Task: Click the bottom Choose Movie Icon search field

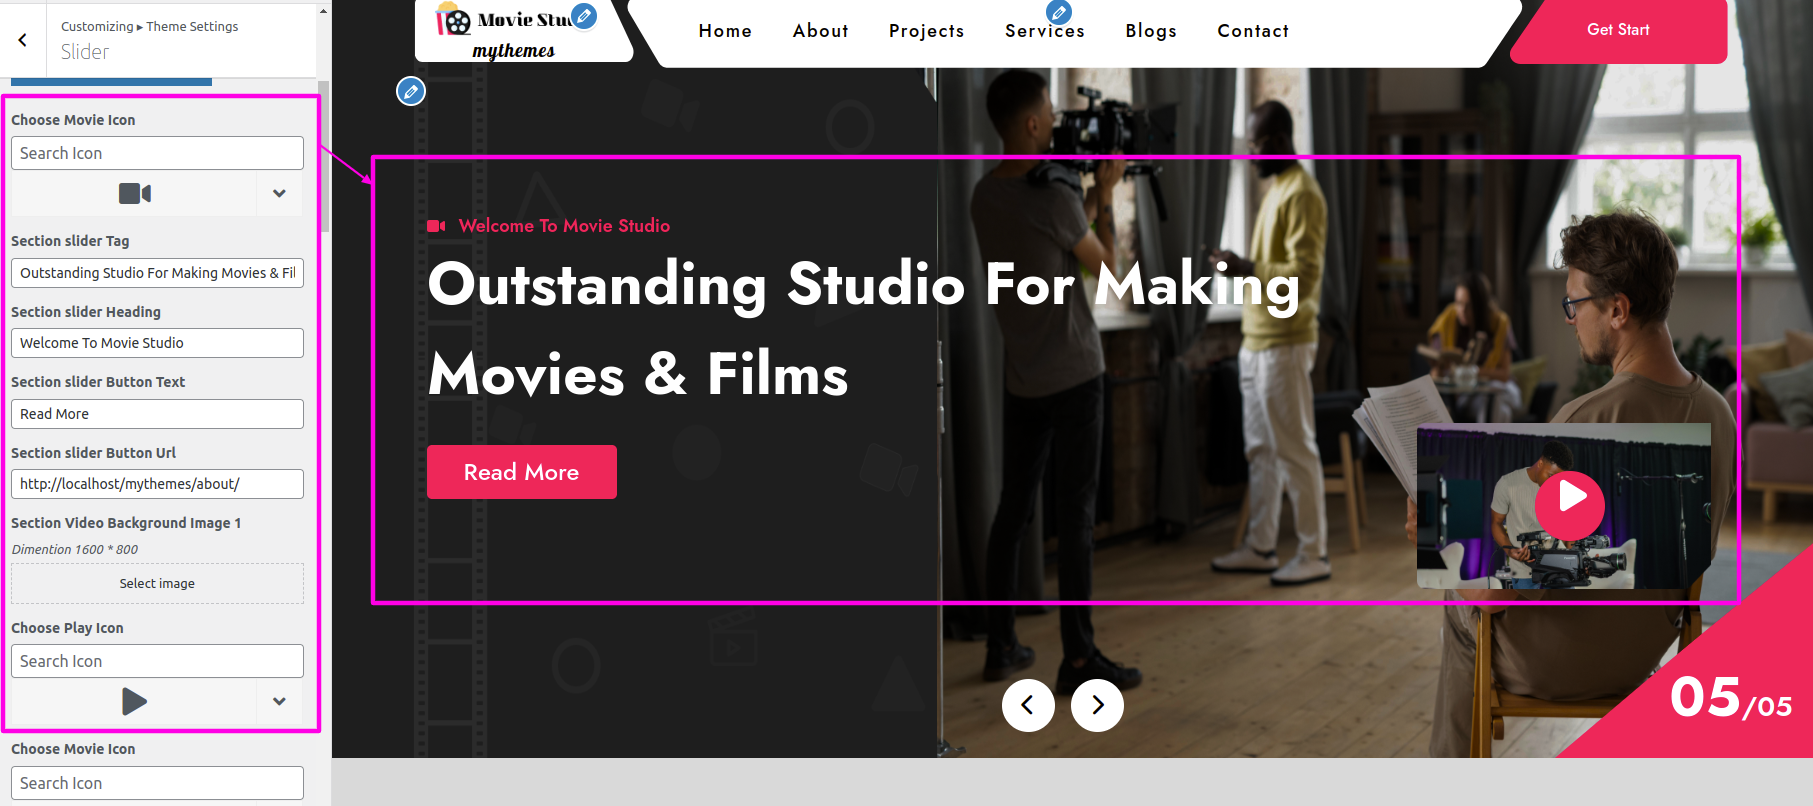Action: 157,783
